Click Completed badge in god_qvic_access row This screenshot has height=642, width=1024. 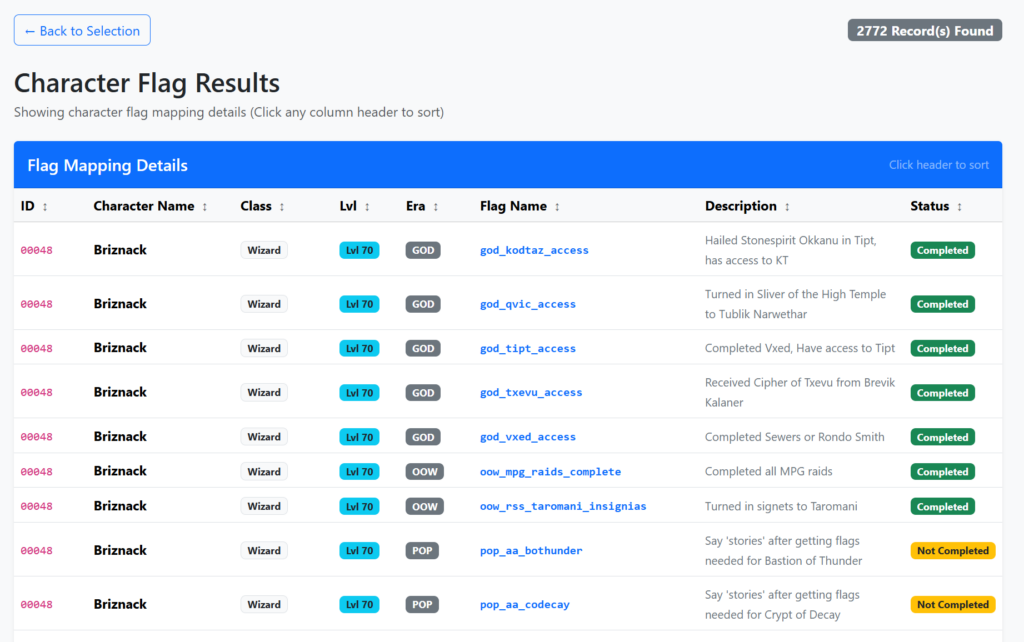pyautogui.click(x=942, y=304)
